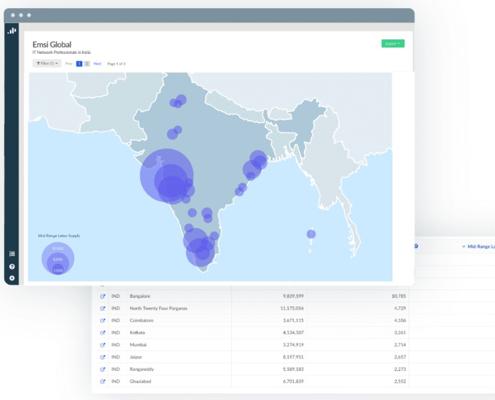
Task: Click the Emsi Global page title
Action: pos(52,44)
